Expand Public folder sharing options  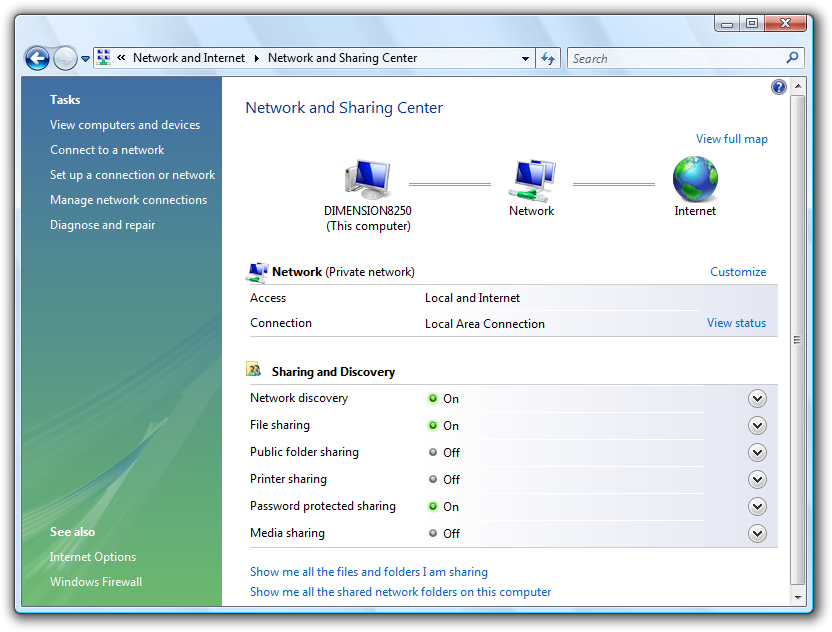757,453
